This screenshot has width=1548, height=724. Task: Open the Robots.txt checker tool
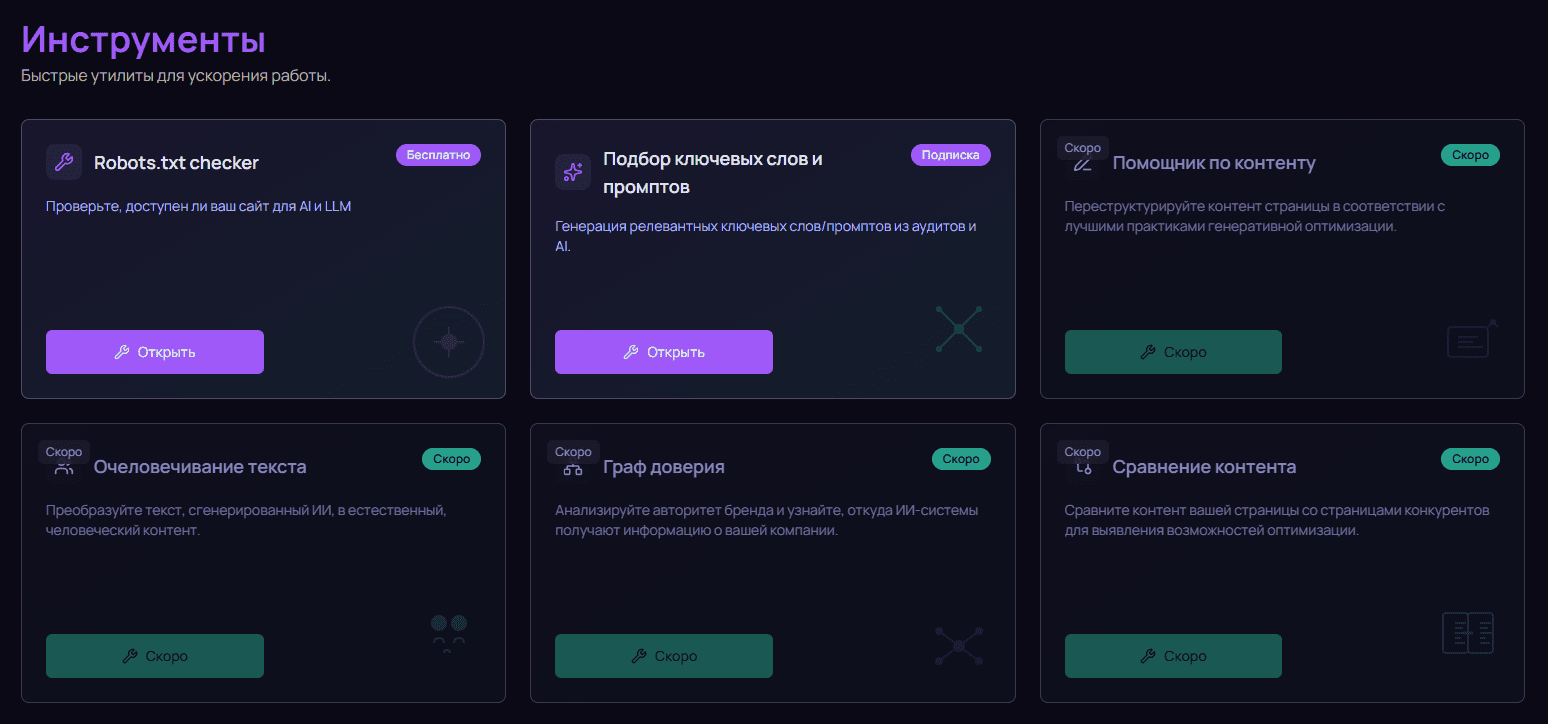coord(155,352)
